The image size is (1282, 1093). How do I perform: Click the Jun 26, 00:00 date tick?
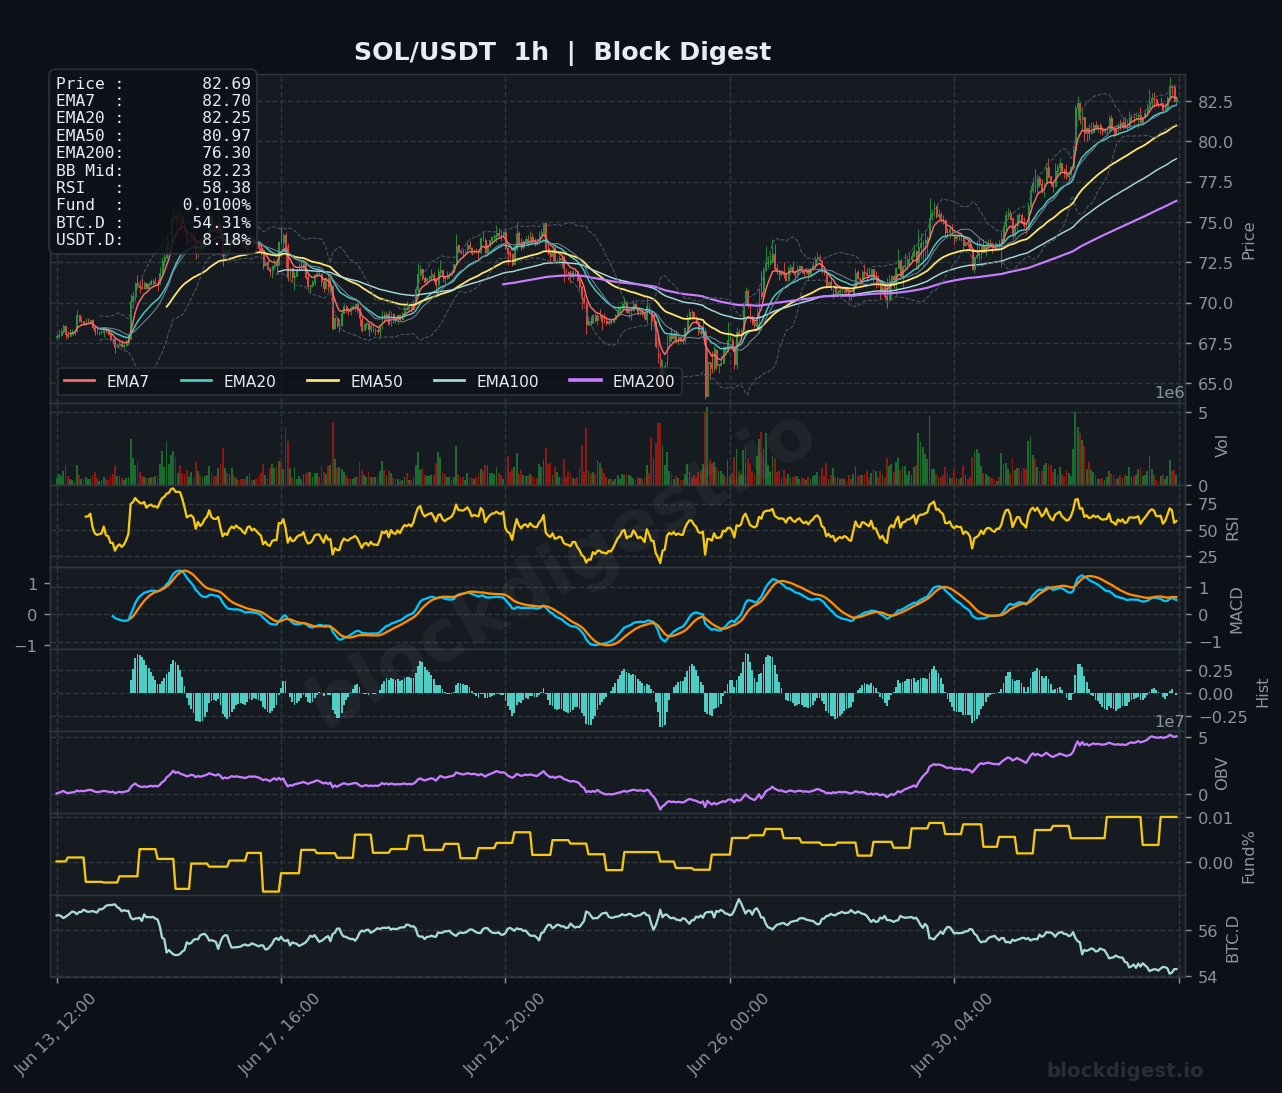tap(728, 1035)
